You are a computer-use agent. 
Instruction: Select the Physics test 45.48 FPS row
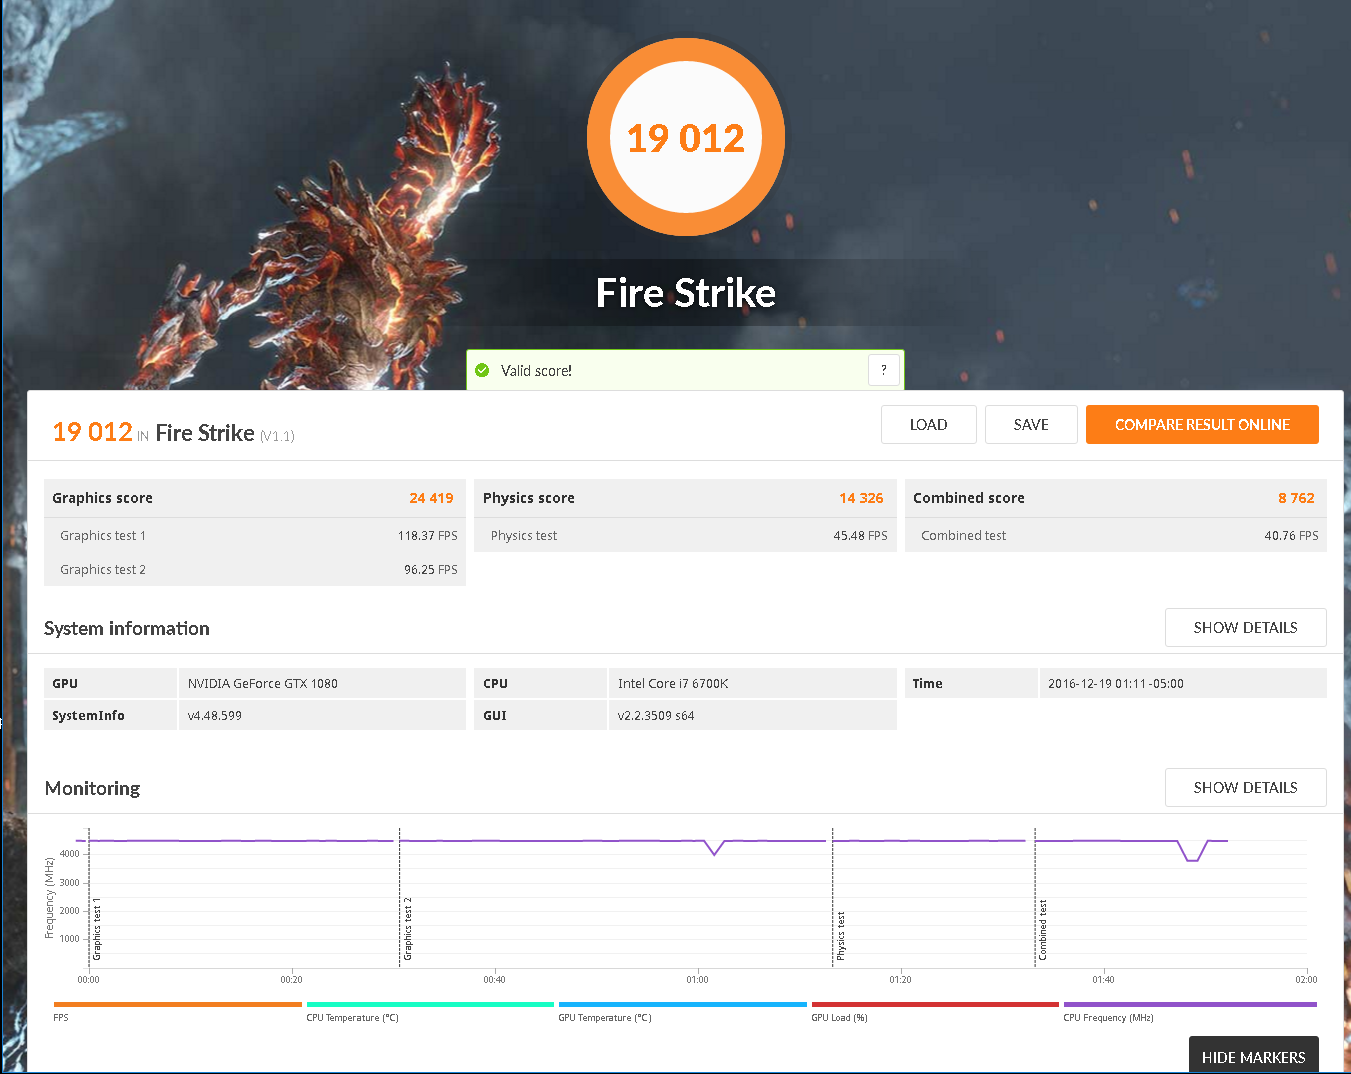coord(685,535)
